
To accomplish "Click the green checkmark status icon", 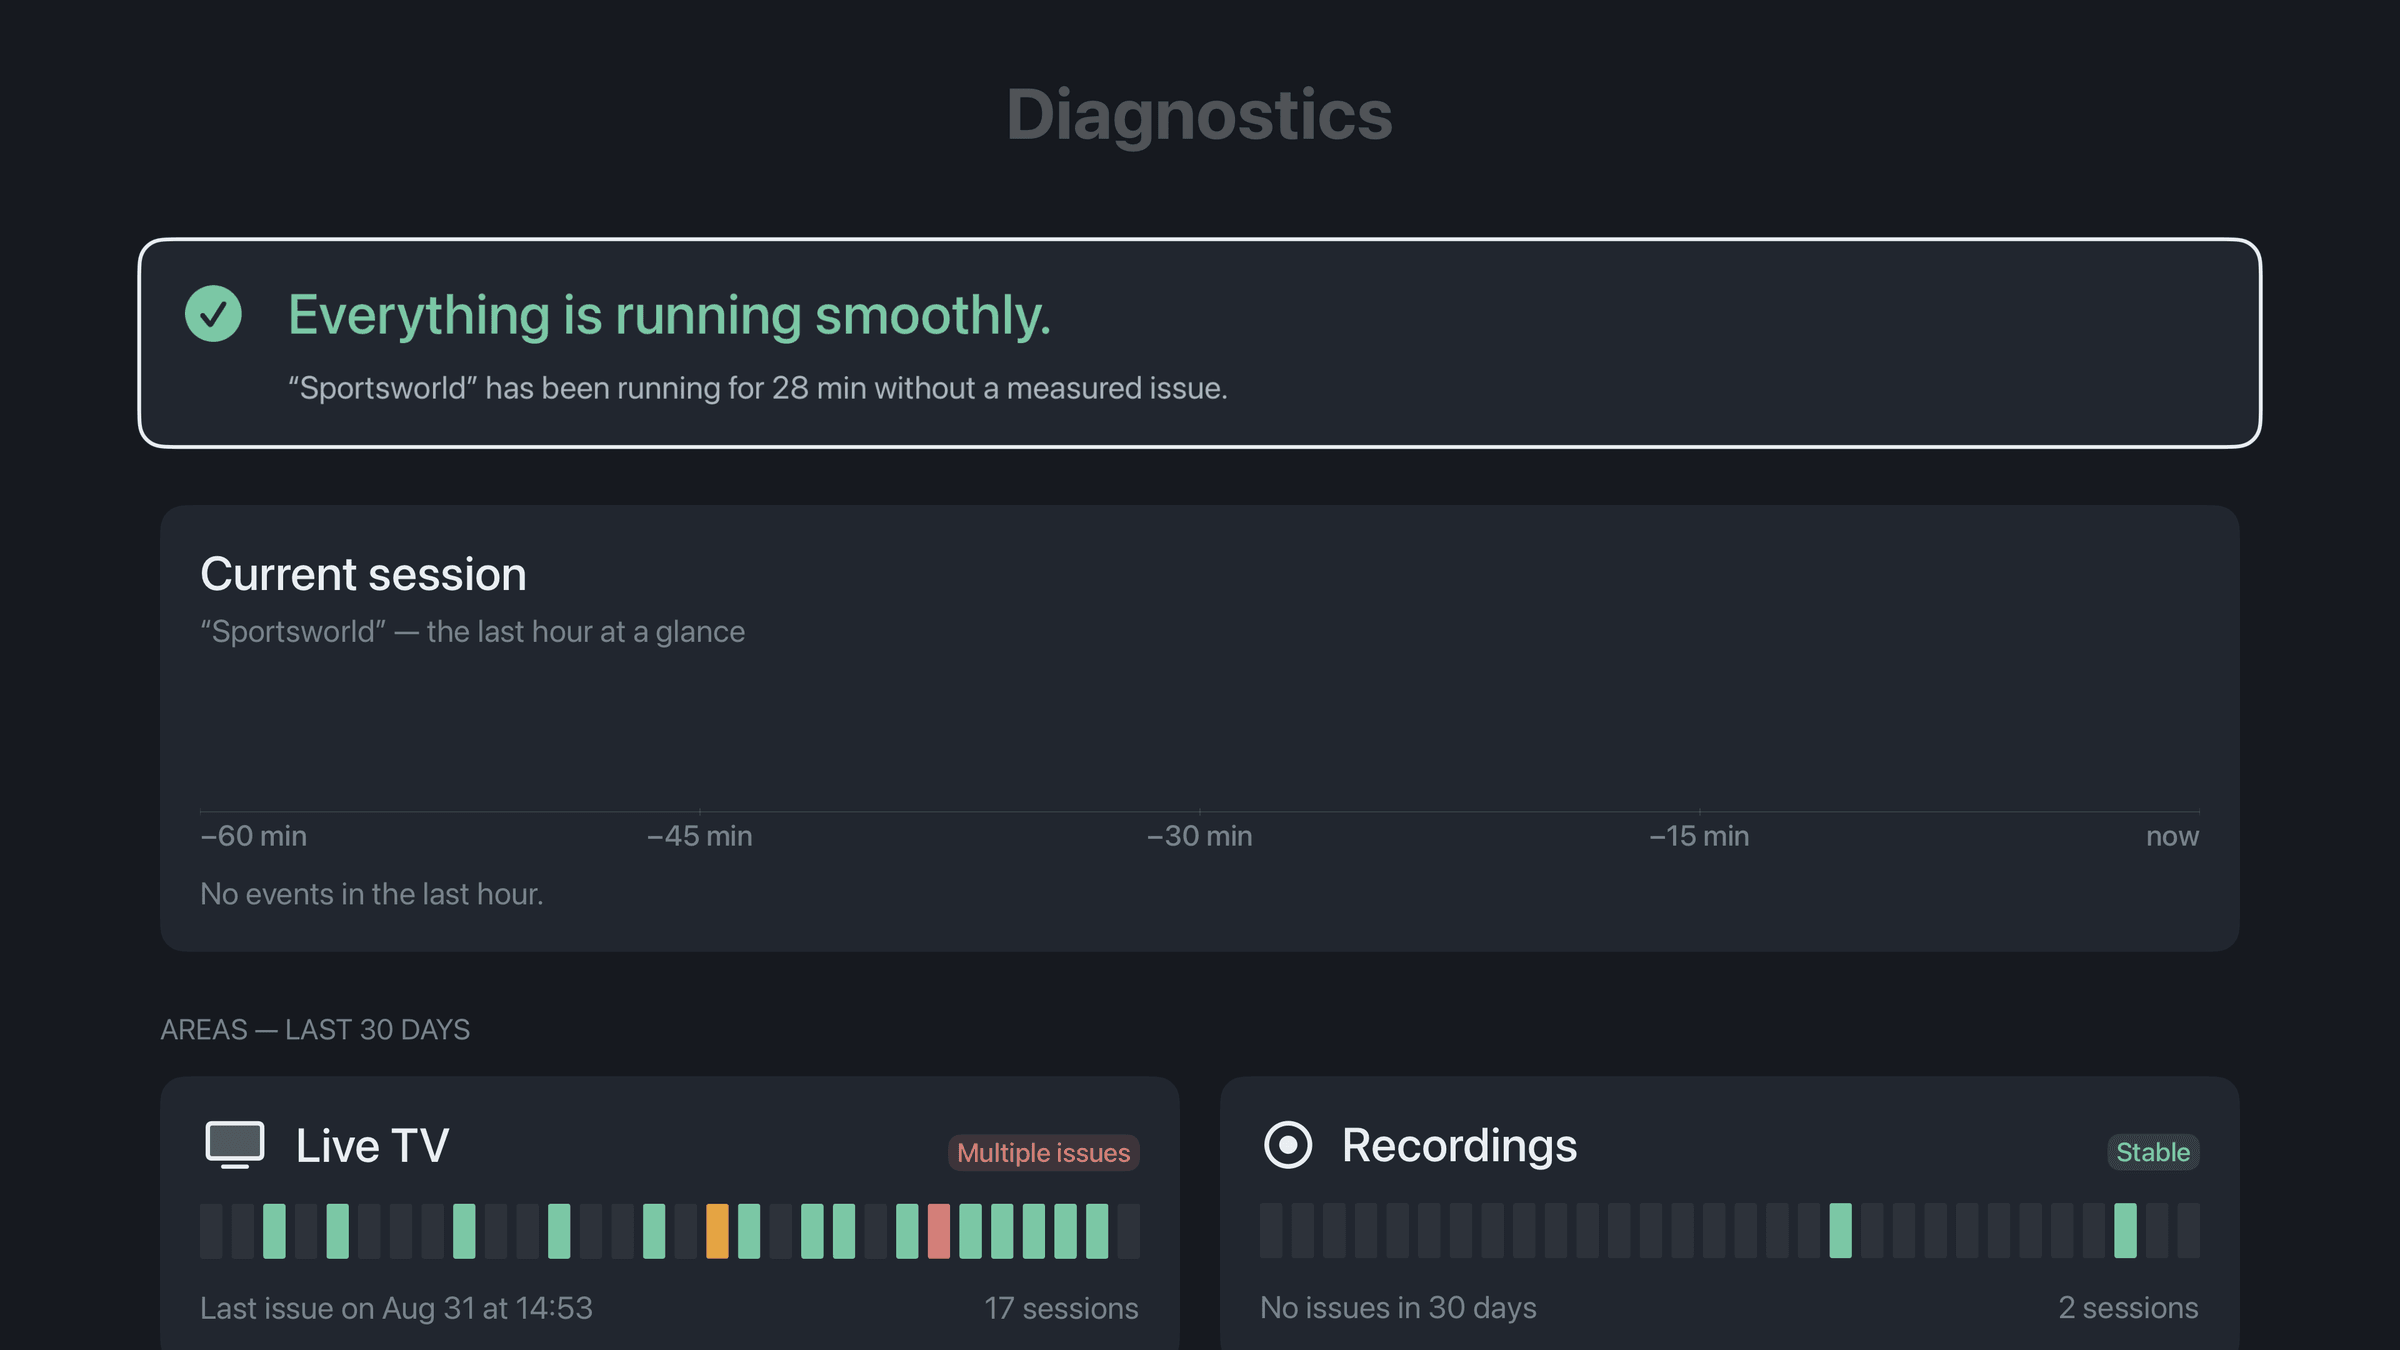I will point(213,314).
